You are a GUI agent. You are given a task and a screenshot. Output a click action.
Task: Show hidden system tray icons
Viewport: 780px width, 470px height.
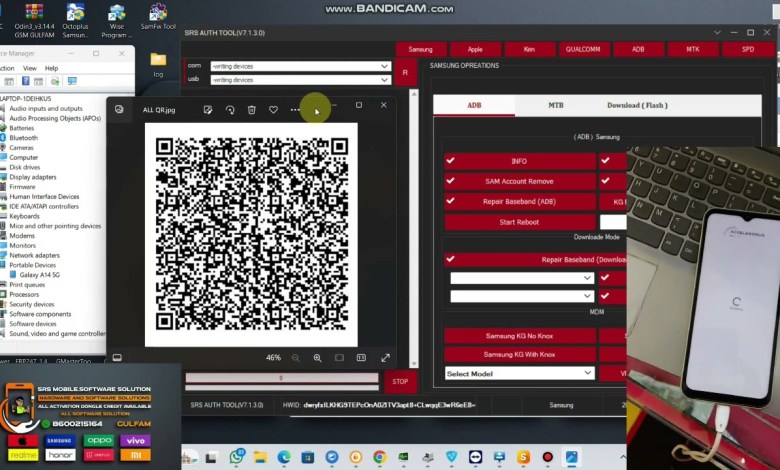622,457
